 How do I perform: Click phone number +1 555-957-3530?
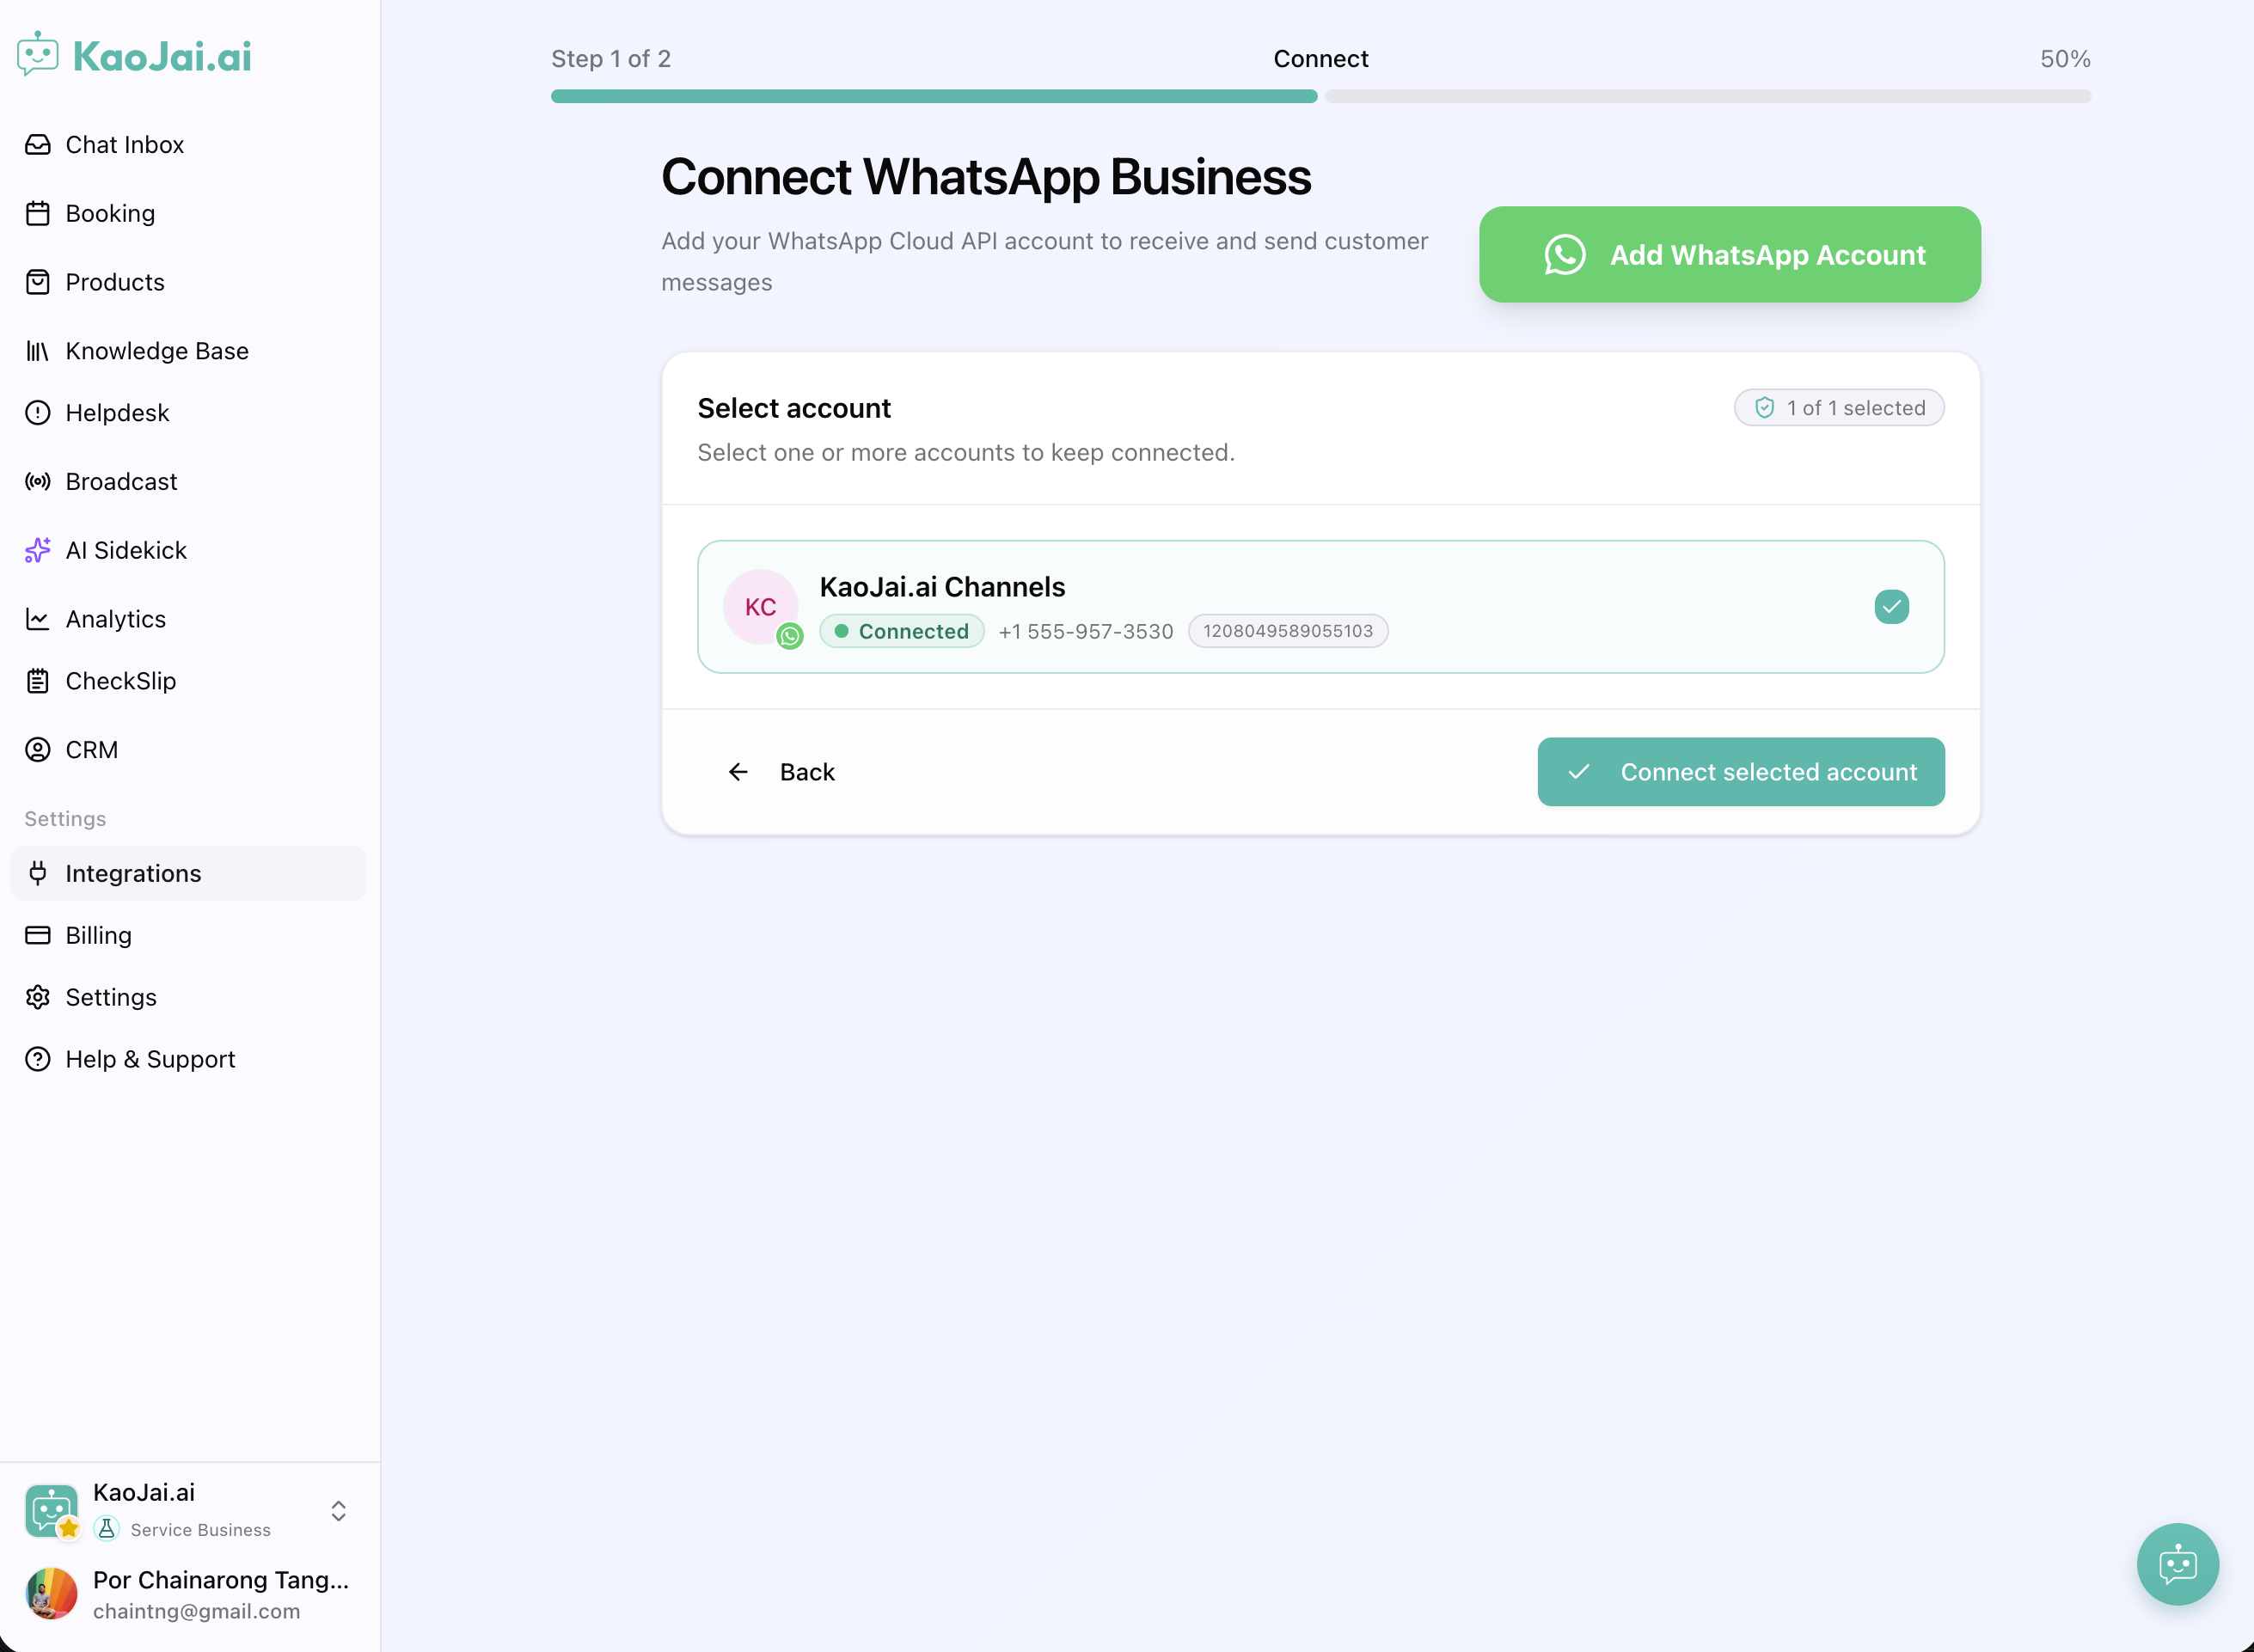point(1086,632)
